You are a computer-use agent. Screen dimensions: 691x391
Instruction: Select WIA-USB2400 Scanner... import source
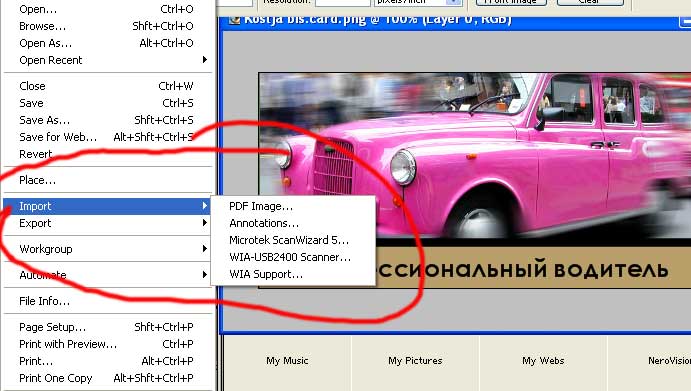(x=293, y=257)
